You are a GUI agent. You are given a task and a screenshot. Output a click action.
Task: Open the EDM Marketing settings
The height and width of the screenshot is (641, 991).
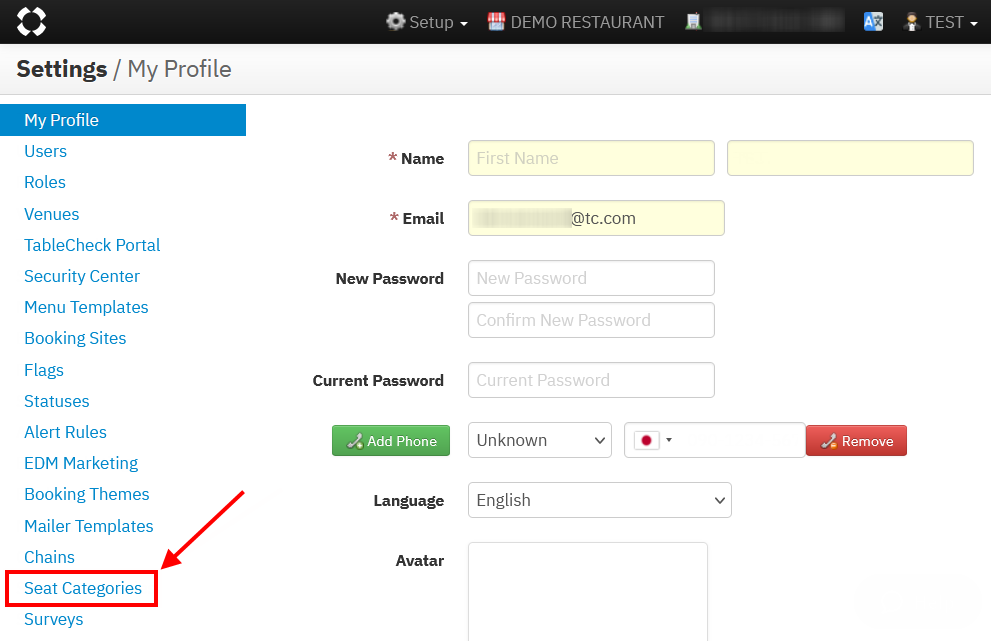click(x=81, y=463)
